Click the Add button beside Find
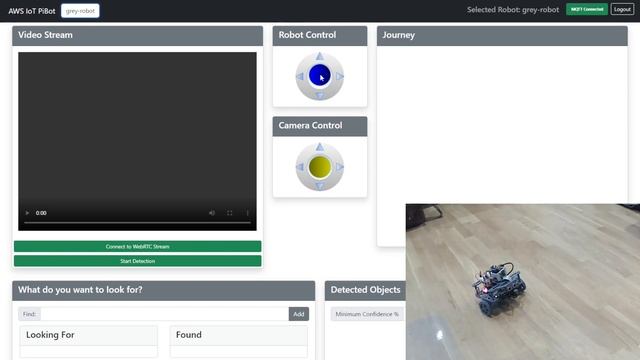Screen dimensions: 640x360 (299, 314)
